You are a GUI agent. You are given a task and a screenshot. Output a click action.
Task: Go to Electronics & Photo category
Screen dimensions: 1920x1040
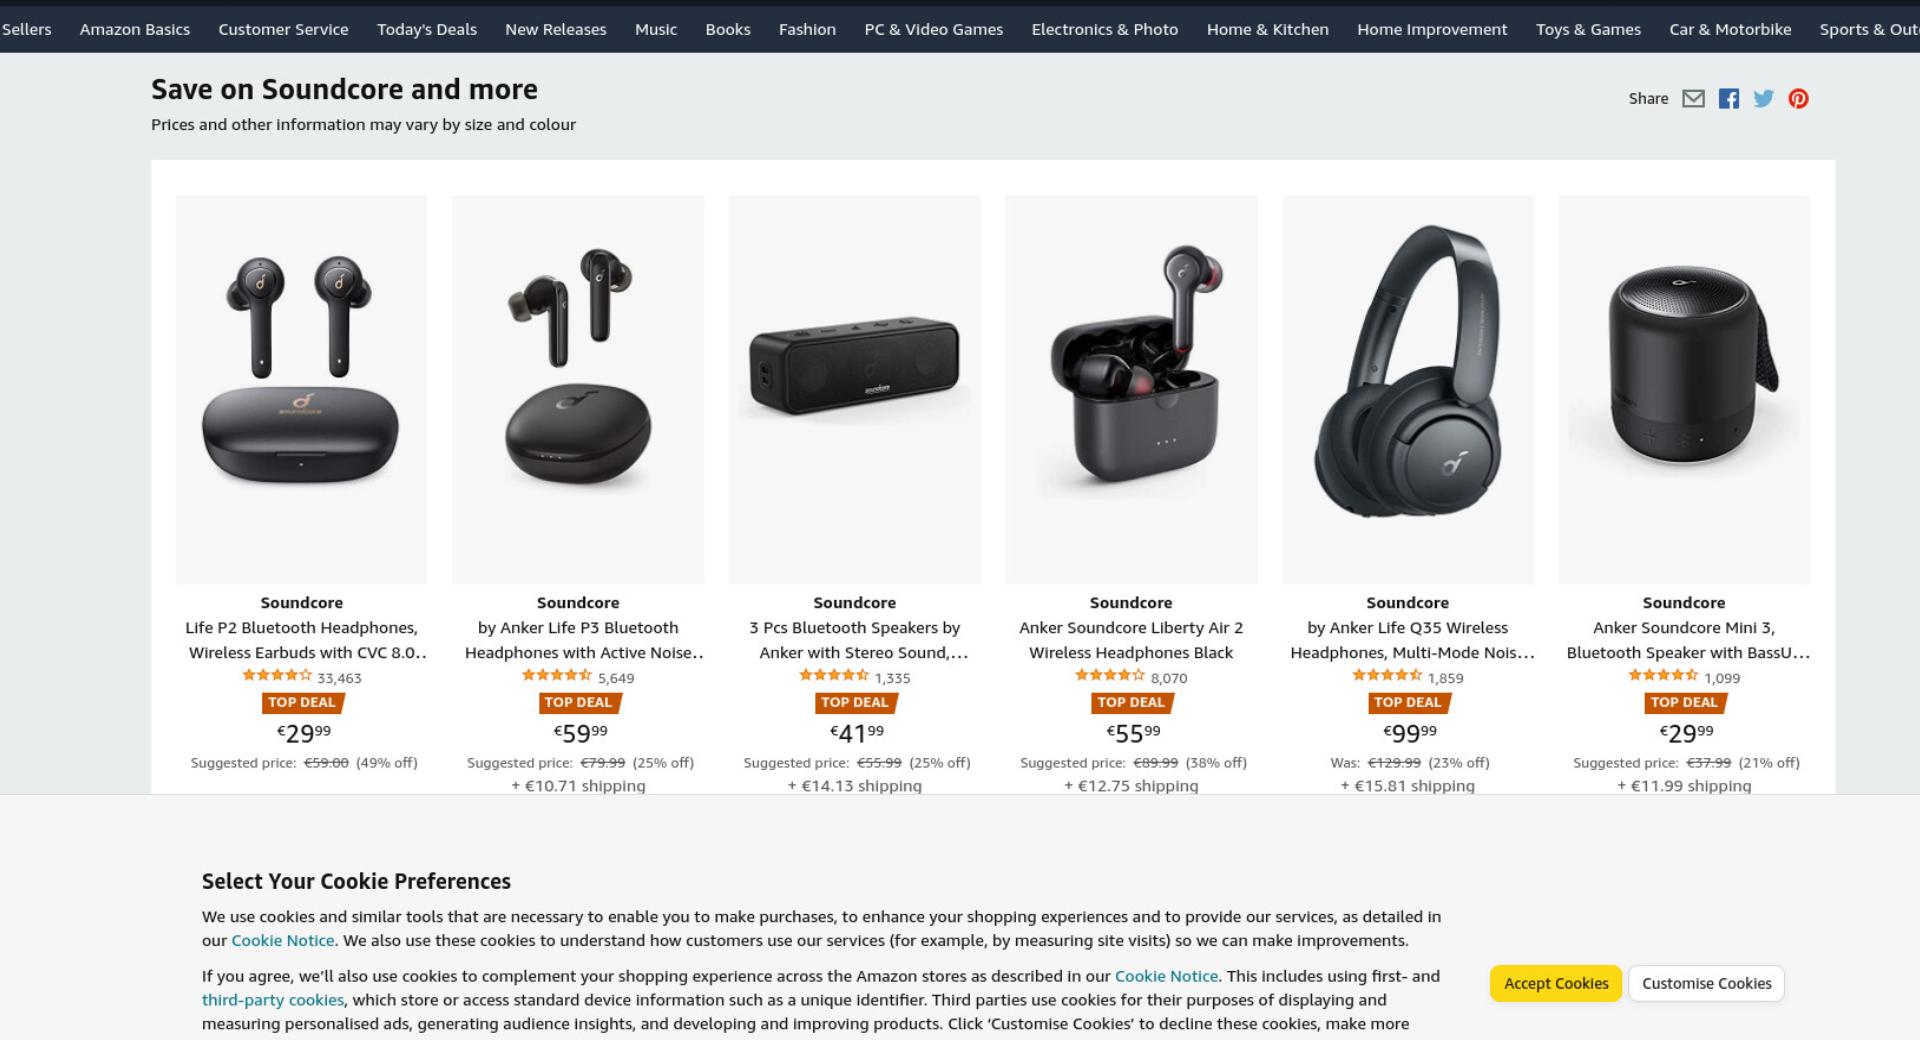[1105, 29]
